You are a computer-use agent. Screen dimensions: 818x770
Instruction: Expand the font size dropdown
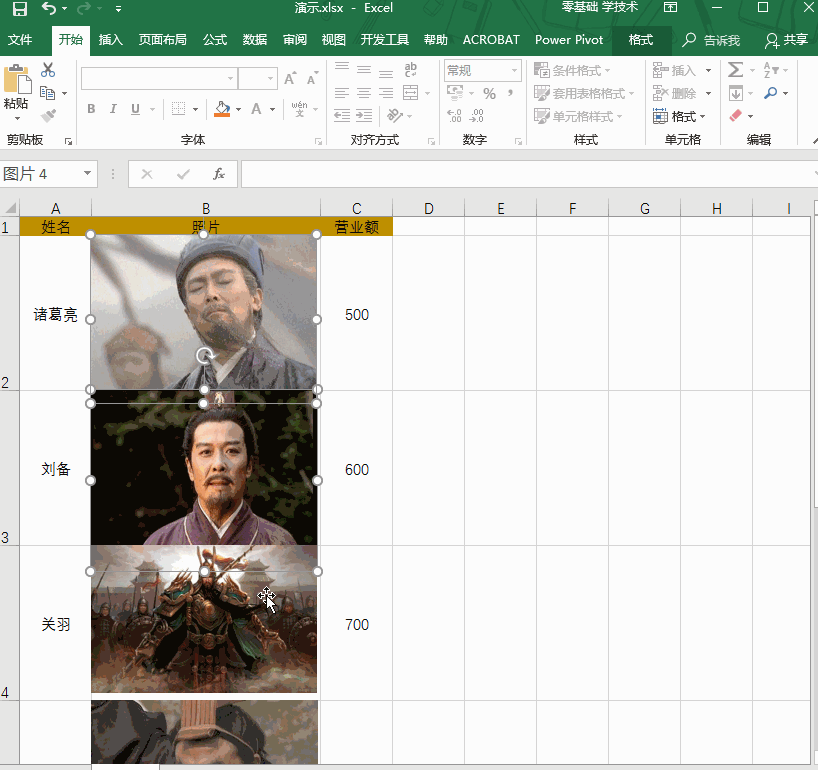coord(270,78)
